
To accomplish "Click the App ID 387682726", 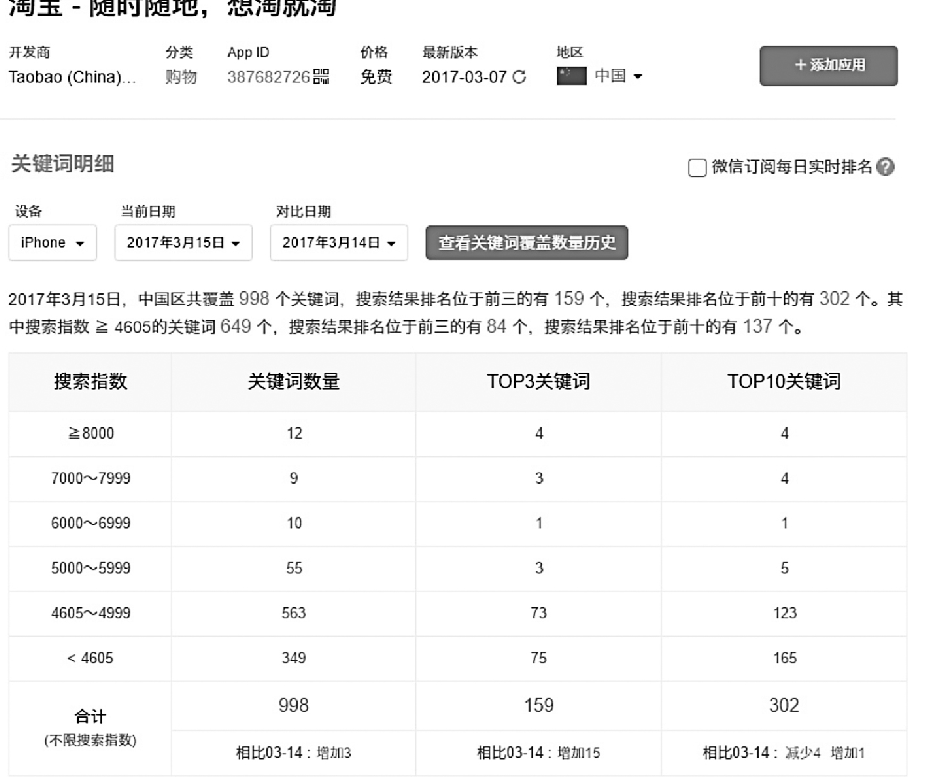I will [x=269, y=77].
